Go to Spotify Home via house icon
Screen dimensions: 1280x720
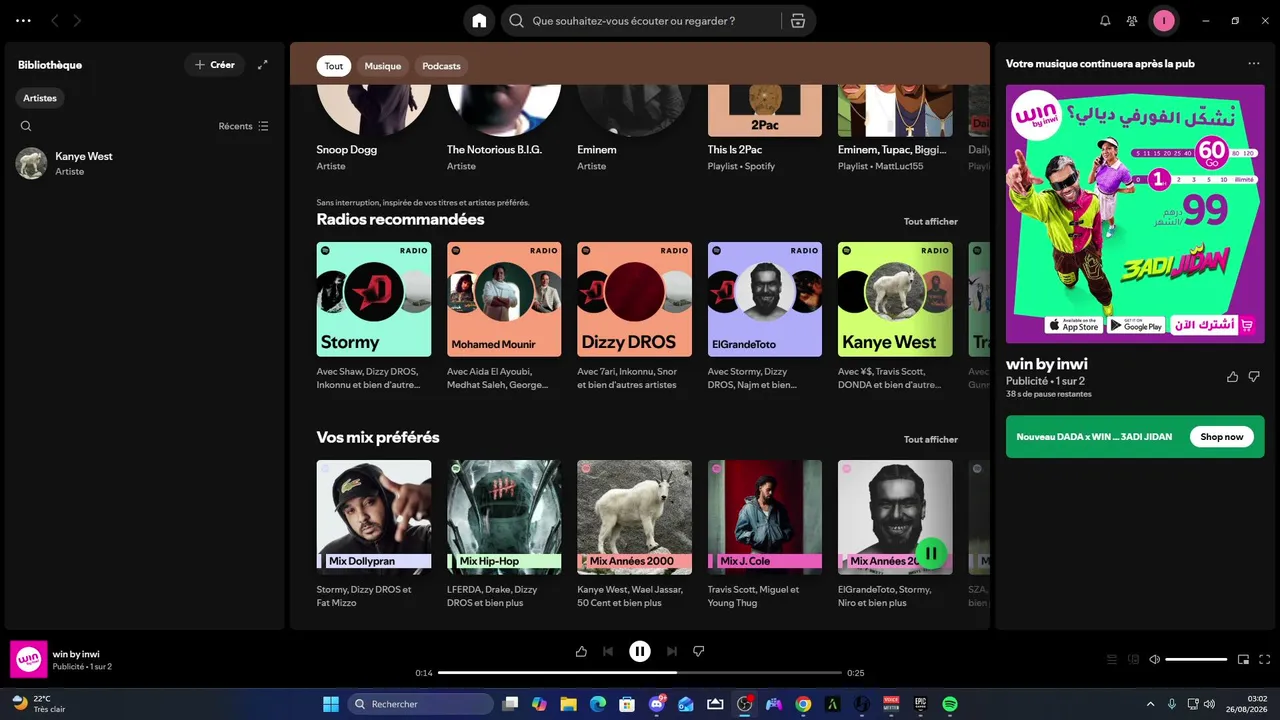pyautogui.click(x=479, y=21)
